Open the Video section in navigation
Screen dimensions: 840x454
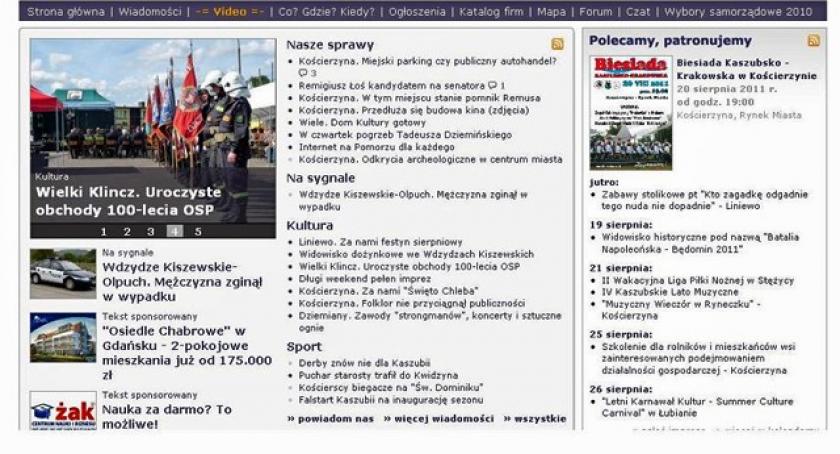(229, 11)
